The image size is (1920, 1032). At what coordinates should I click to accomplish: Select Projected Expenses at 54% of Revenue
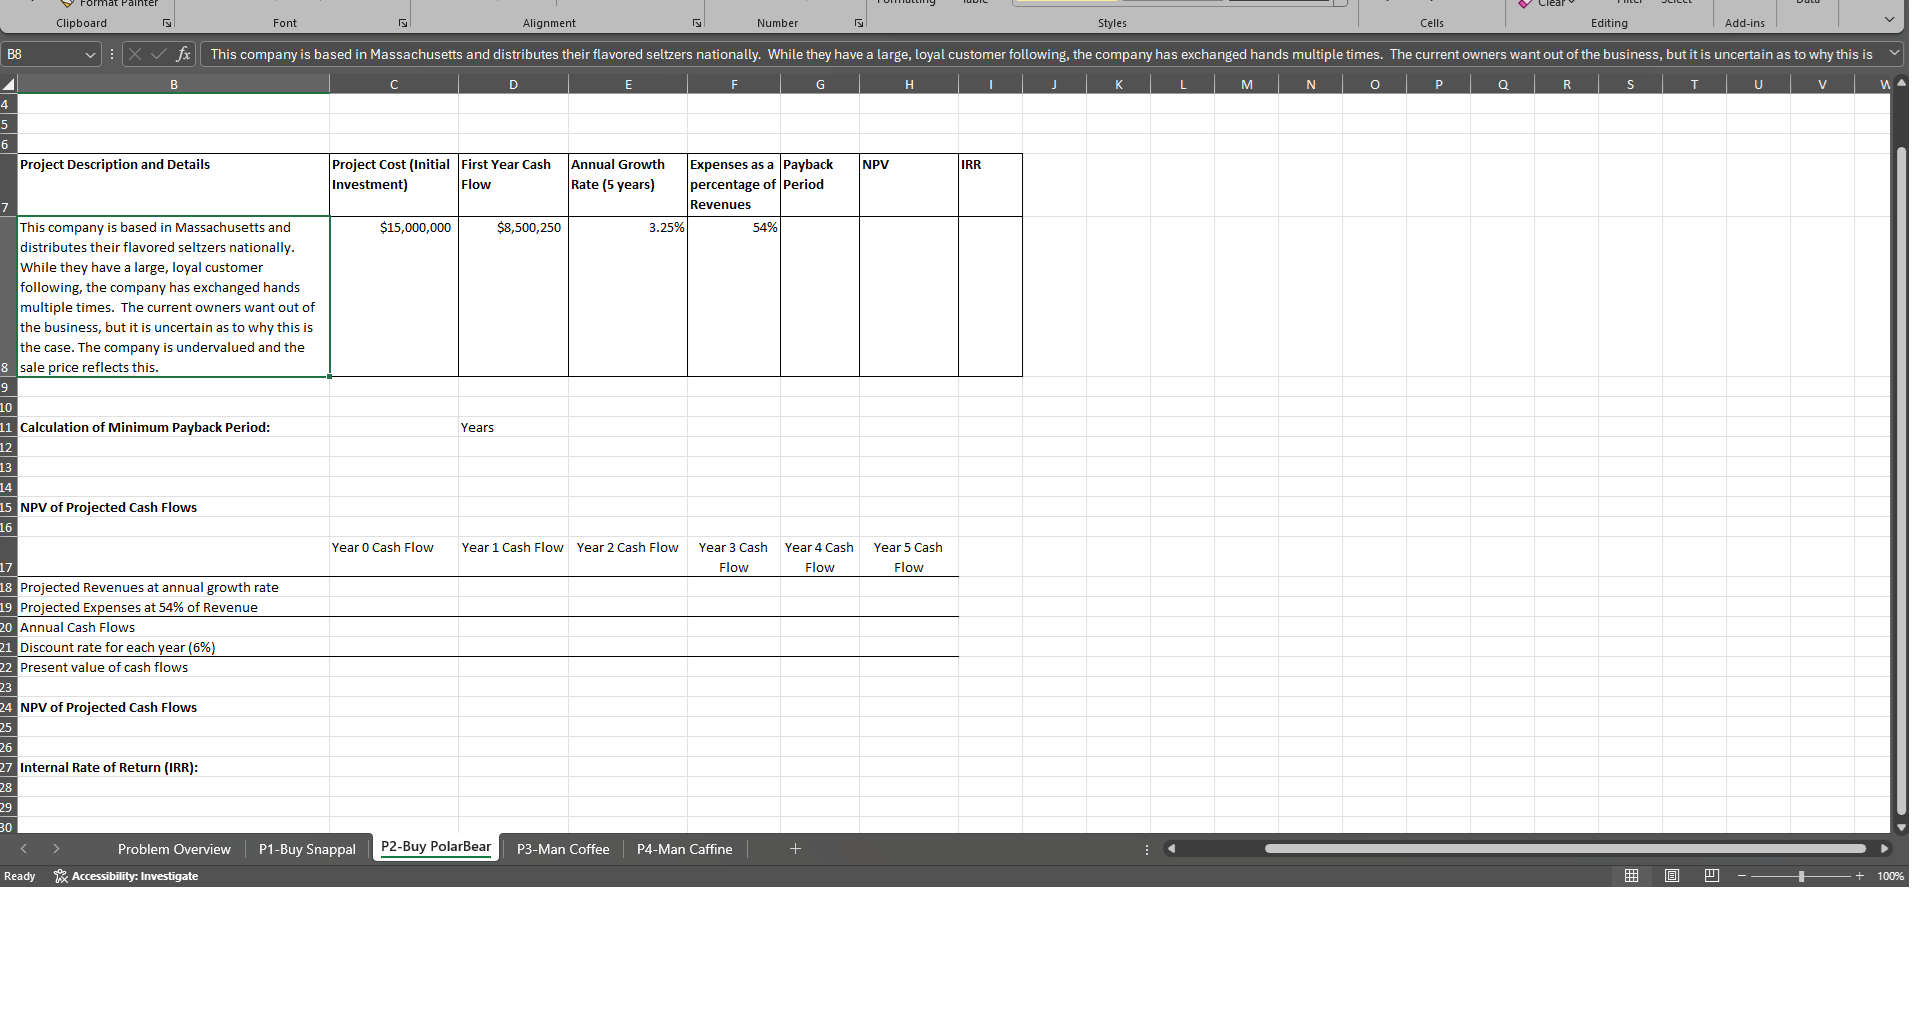tap(174, 607)
